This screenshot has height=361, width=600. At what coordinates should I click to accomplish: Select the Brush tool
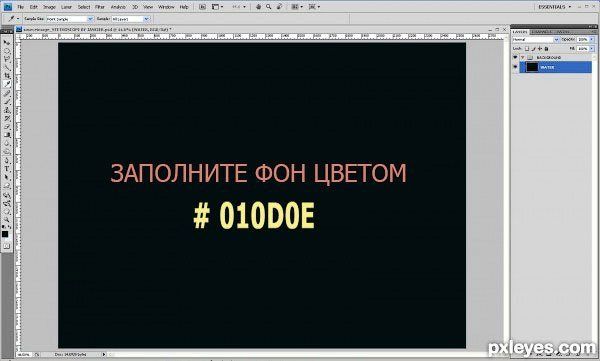click(x=7, y=102)
